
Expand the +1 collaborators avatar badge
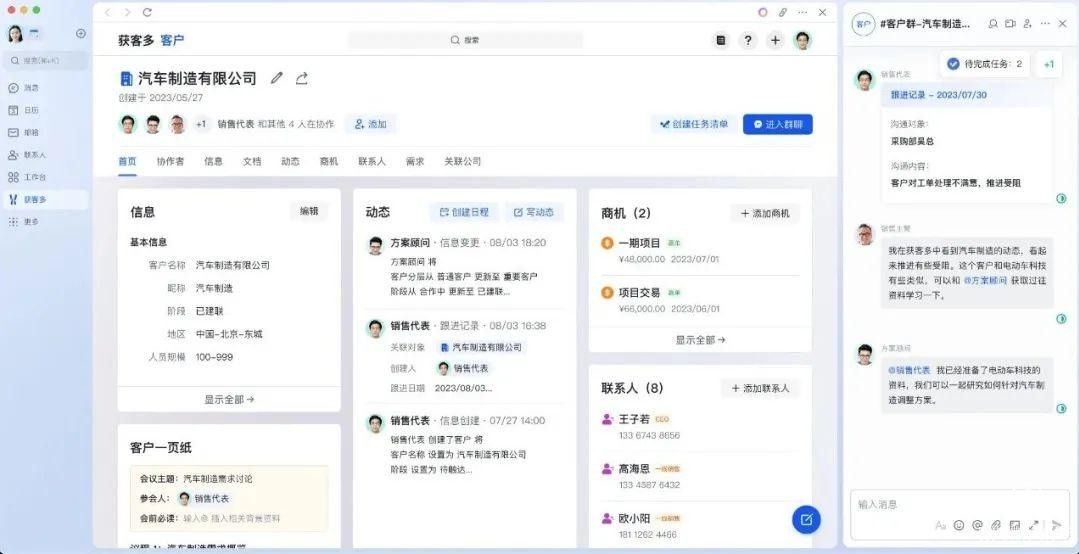click(x=201, y=124)
